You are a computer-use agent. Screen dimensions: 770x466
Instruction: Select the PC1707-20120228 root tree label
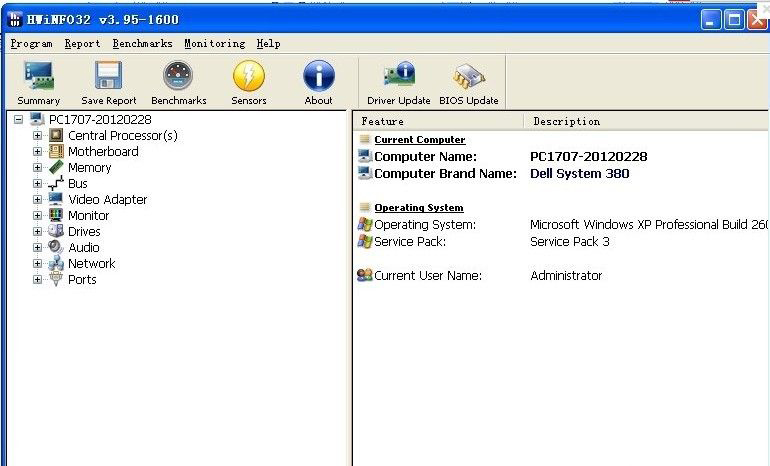tap(100, 119)
